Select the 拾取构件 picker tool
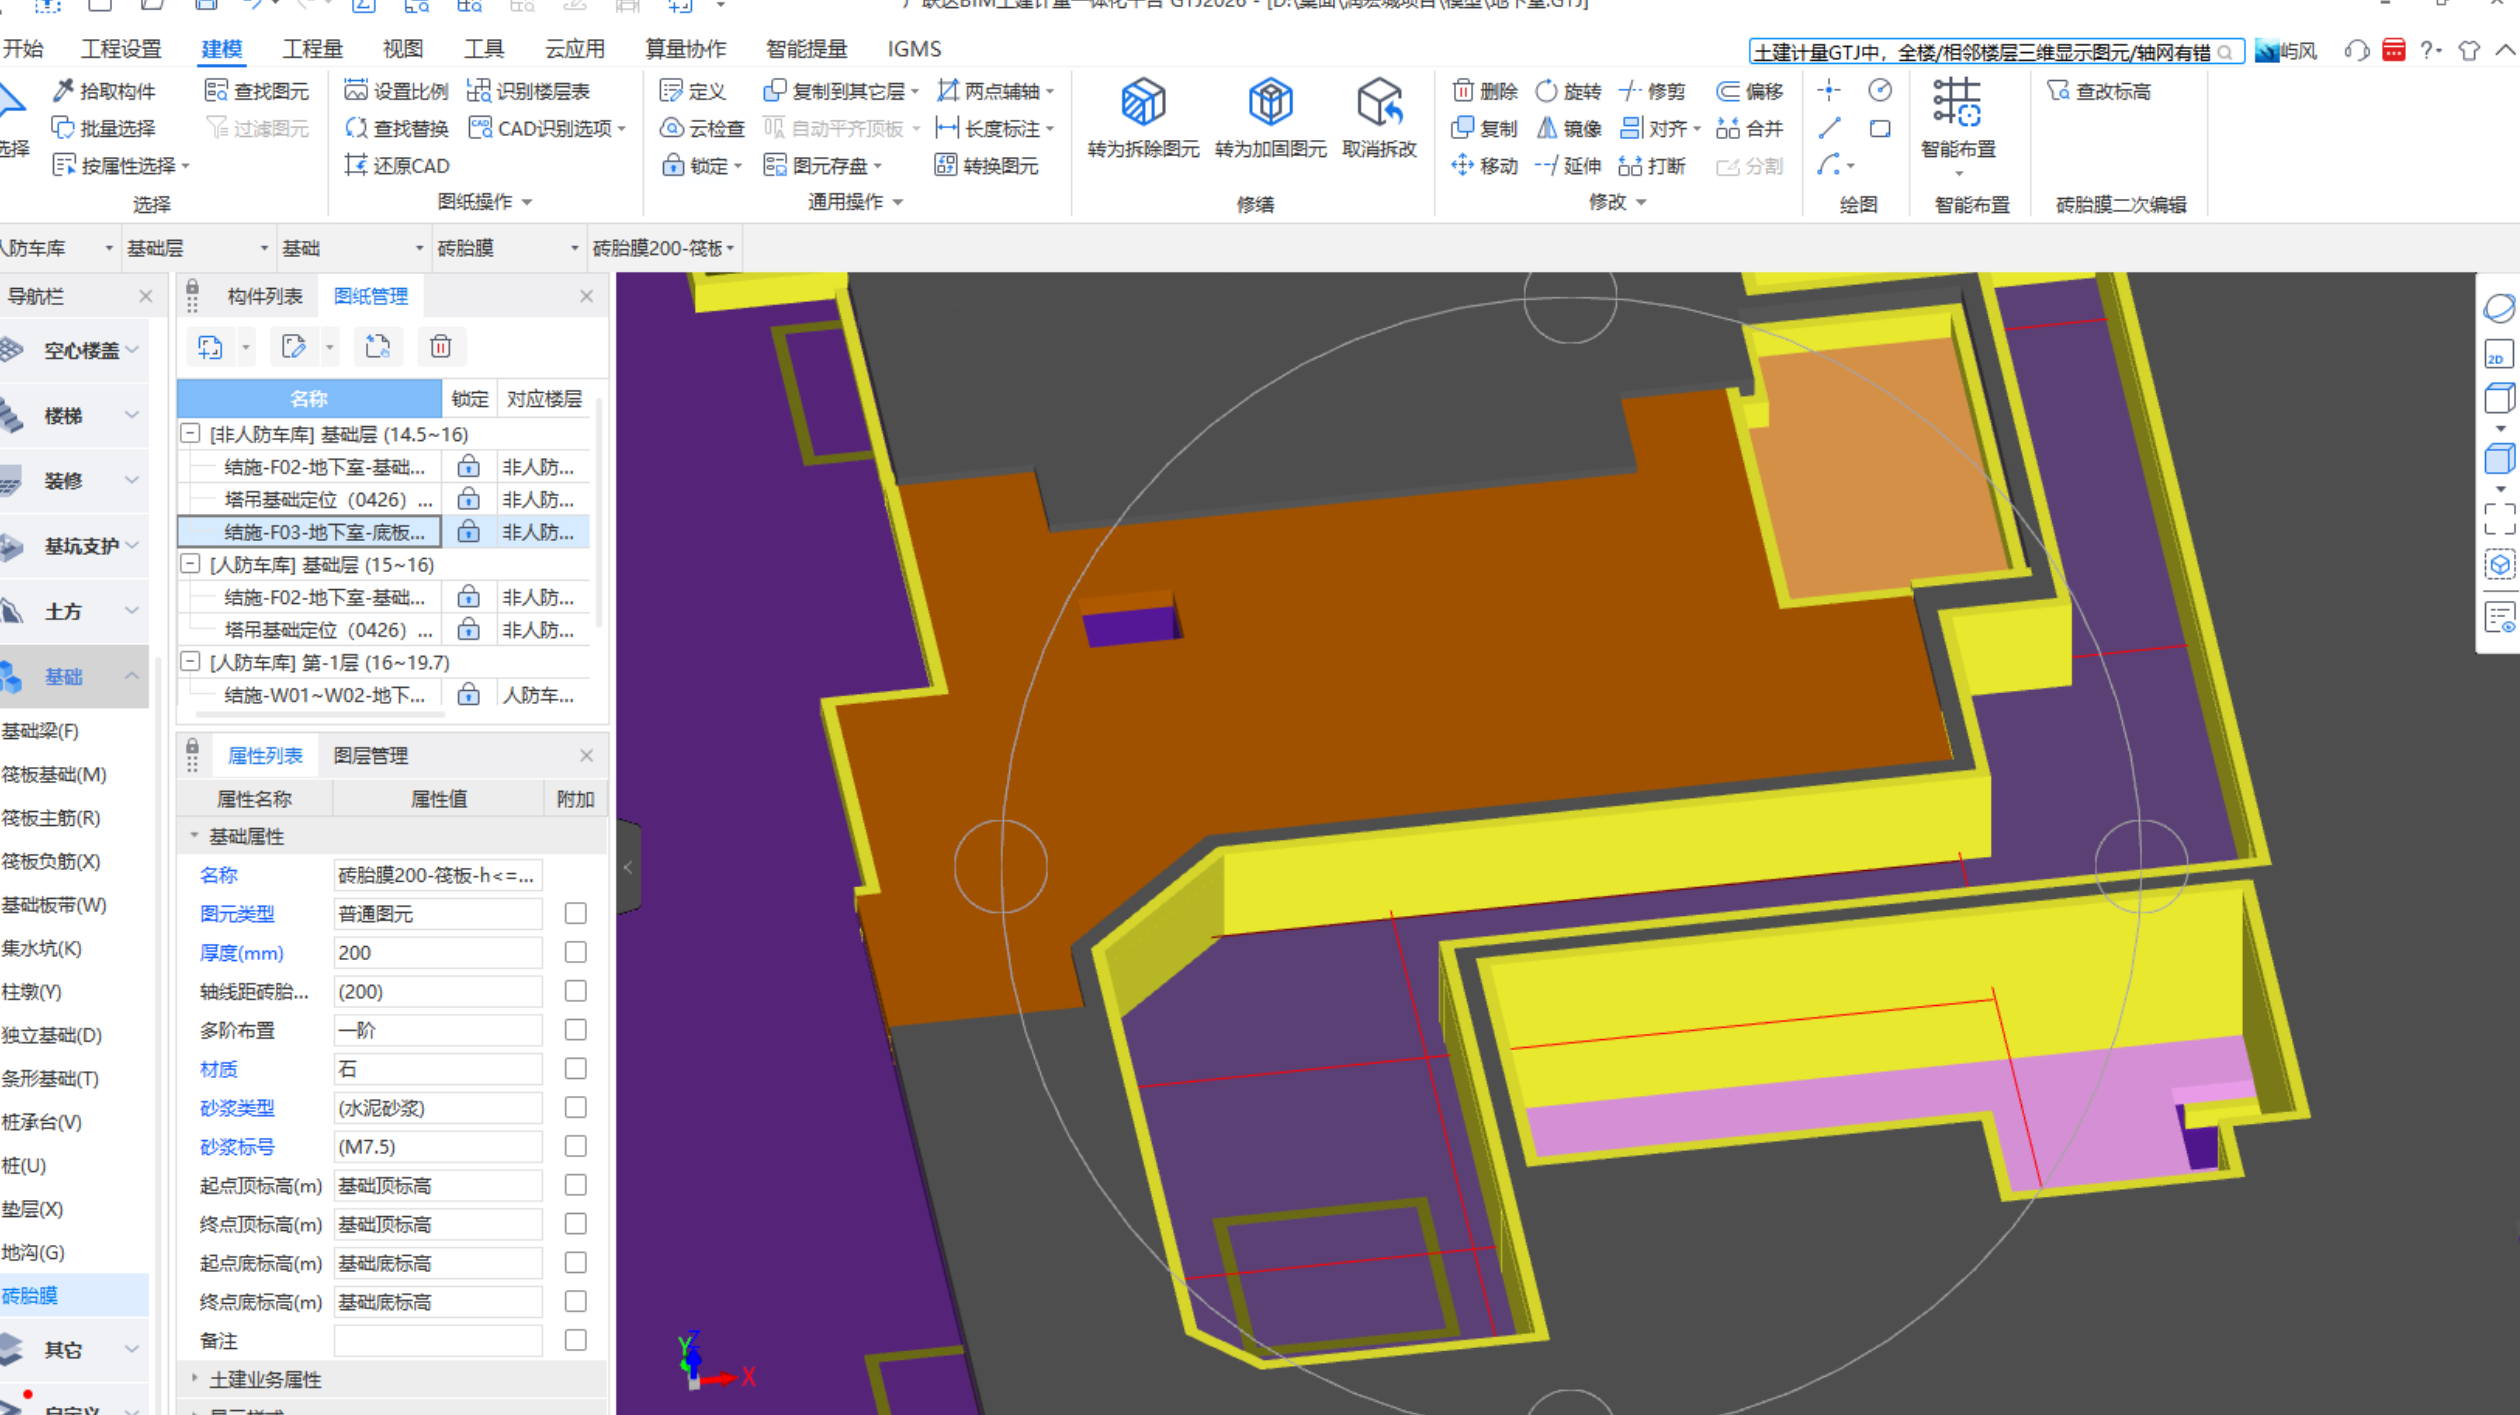This screenshot has height=1415, width=2520. click(104, 91)
